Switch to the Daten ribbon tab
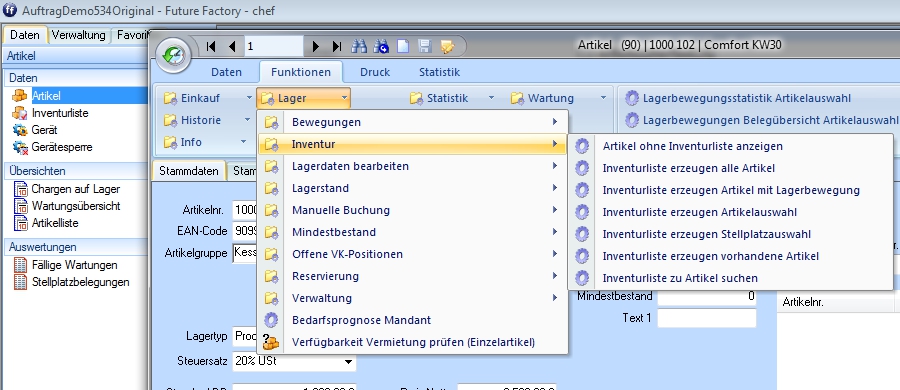 [x=226, y=72]
